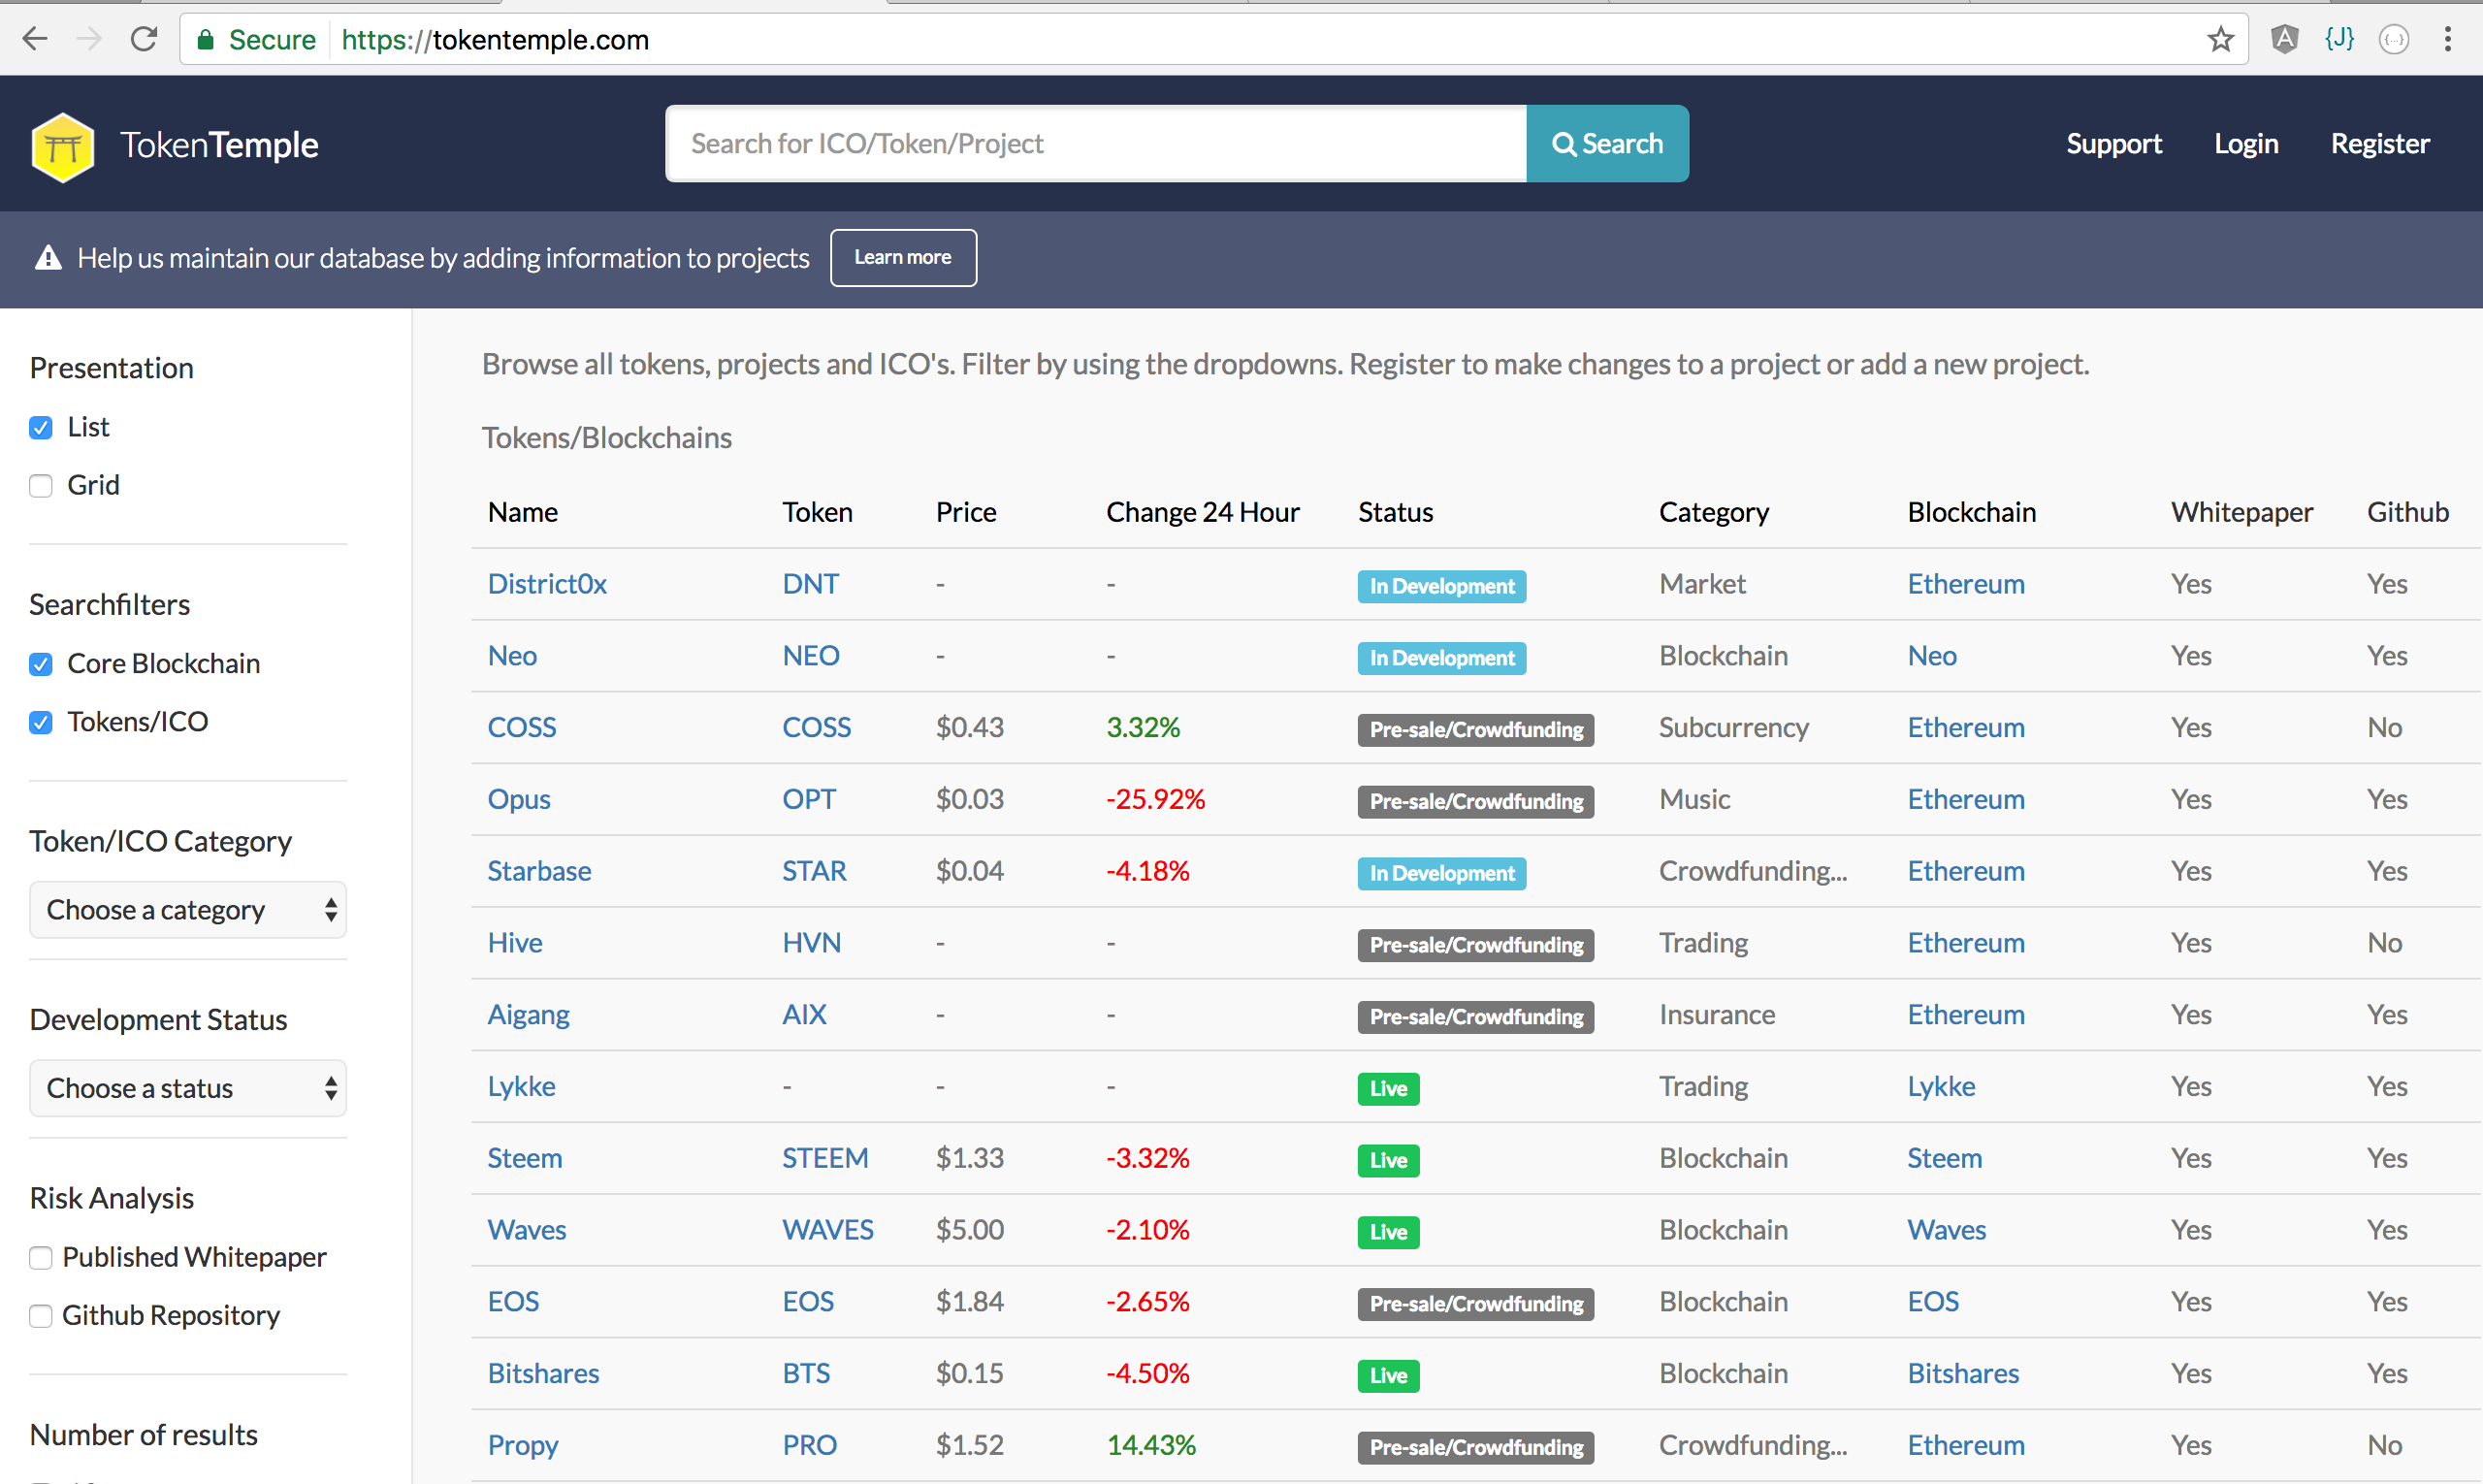The width and height of the screenshot is (2483, 1484).
Task: Open the Waves project name link
Action: (x=526, y=1230)
